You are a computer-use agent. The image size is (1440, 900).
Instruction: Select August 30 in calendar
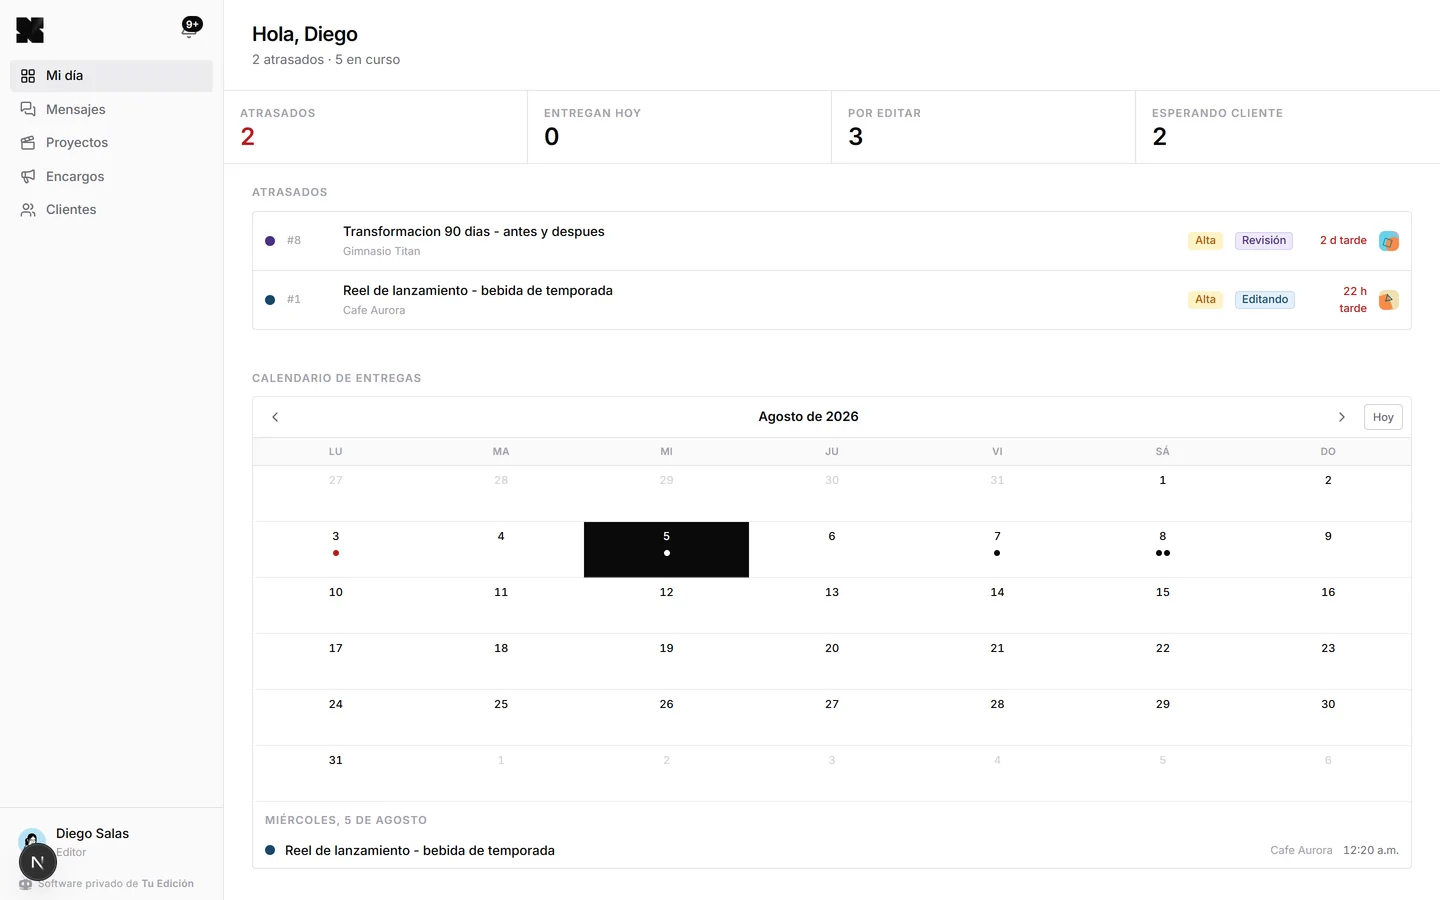[x=1328, y=718]
